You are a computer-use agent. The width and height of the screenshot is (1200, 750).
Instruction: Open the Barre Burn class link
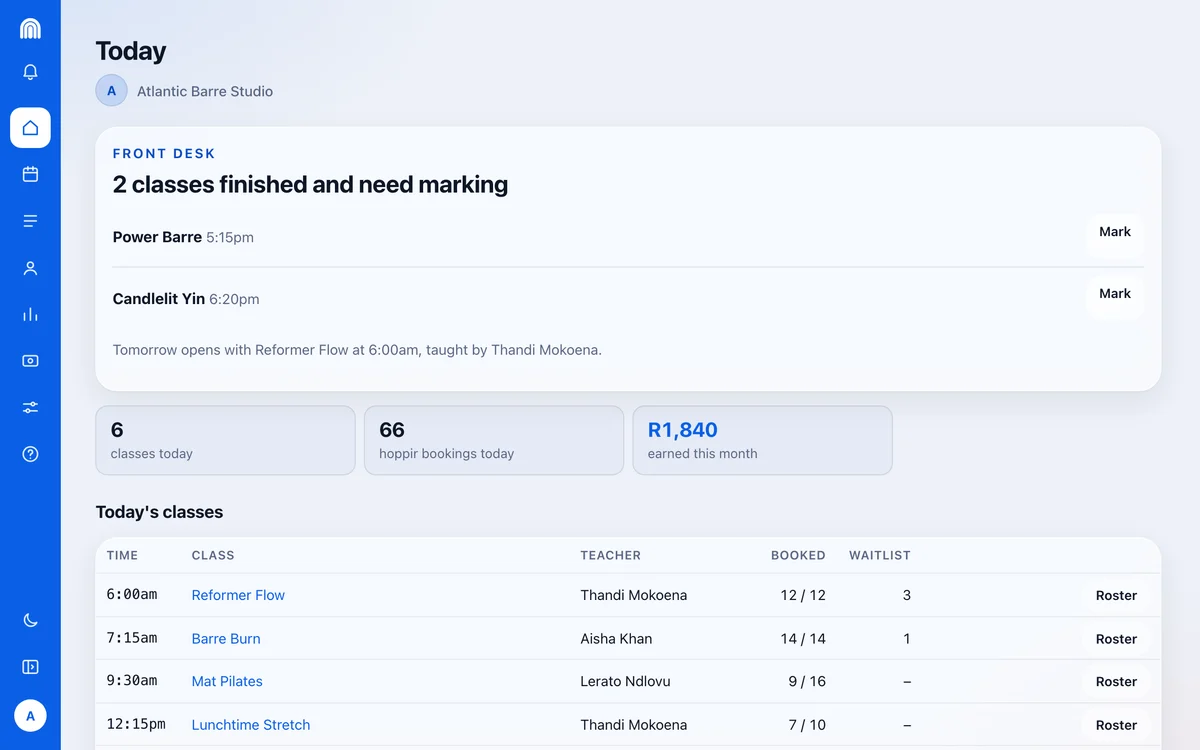[226, 639]
